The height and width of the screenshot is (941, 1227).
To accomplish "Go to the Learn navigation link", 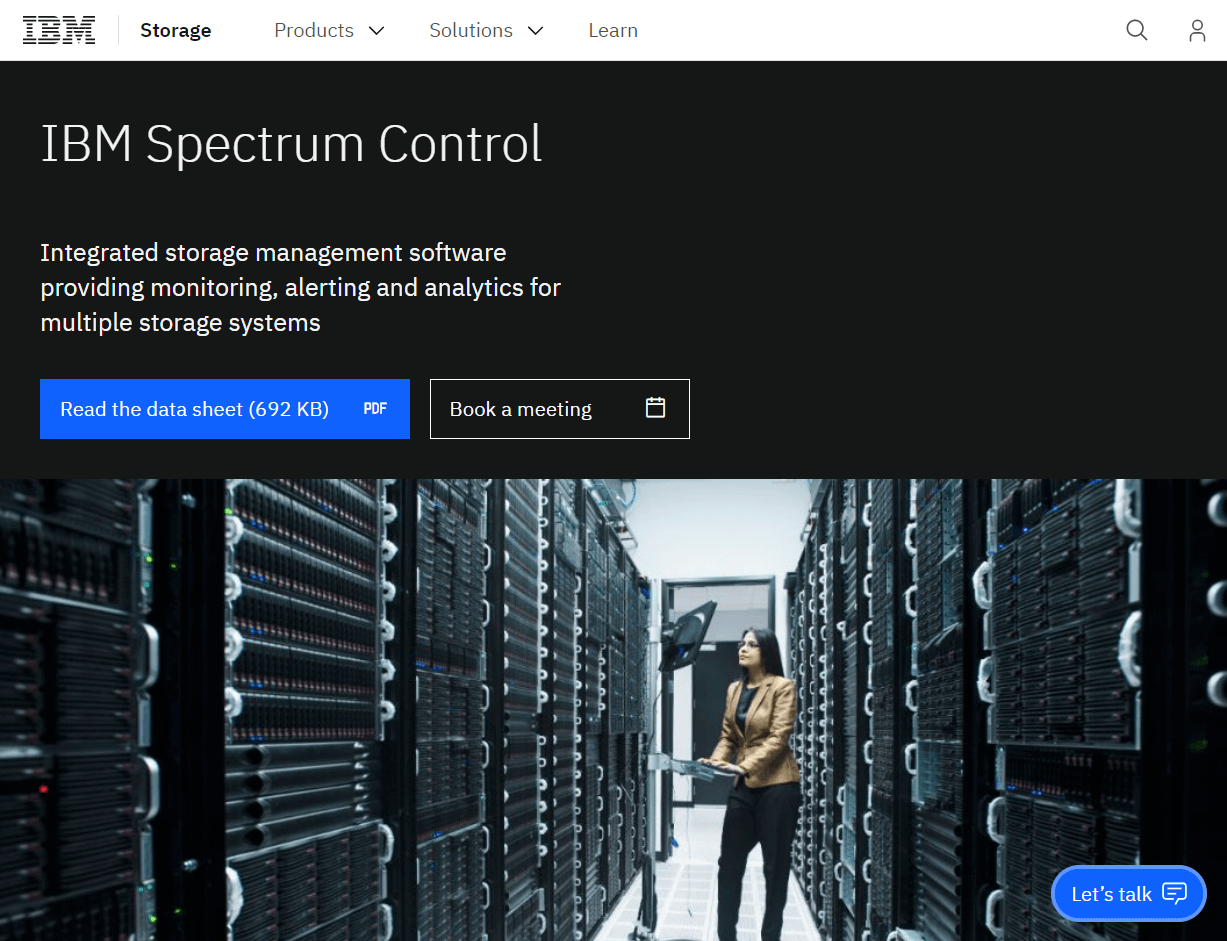I will pos(613,30).
